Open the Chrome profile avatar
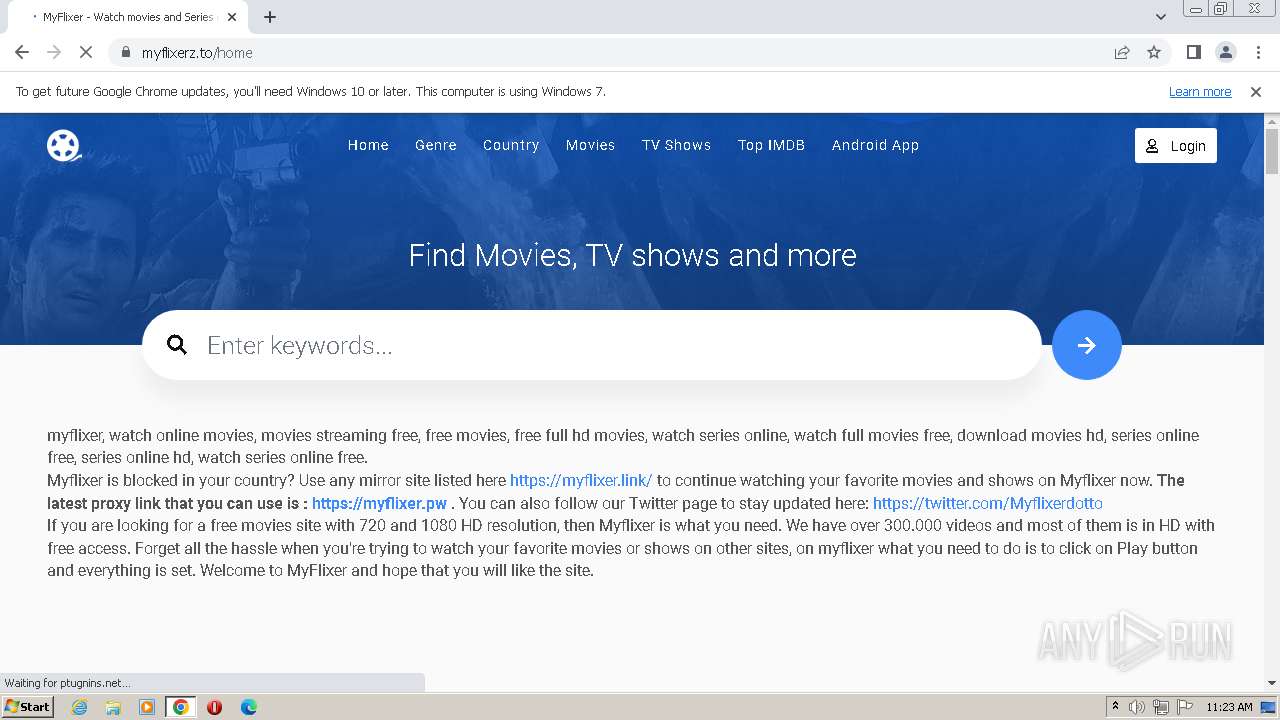The width and height of the screenshot is (1280, 720). click(1226, 52)
